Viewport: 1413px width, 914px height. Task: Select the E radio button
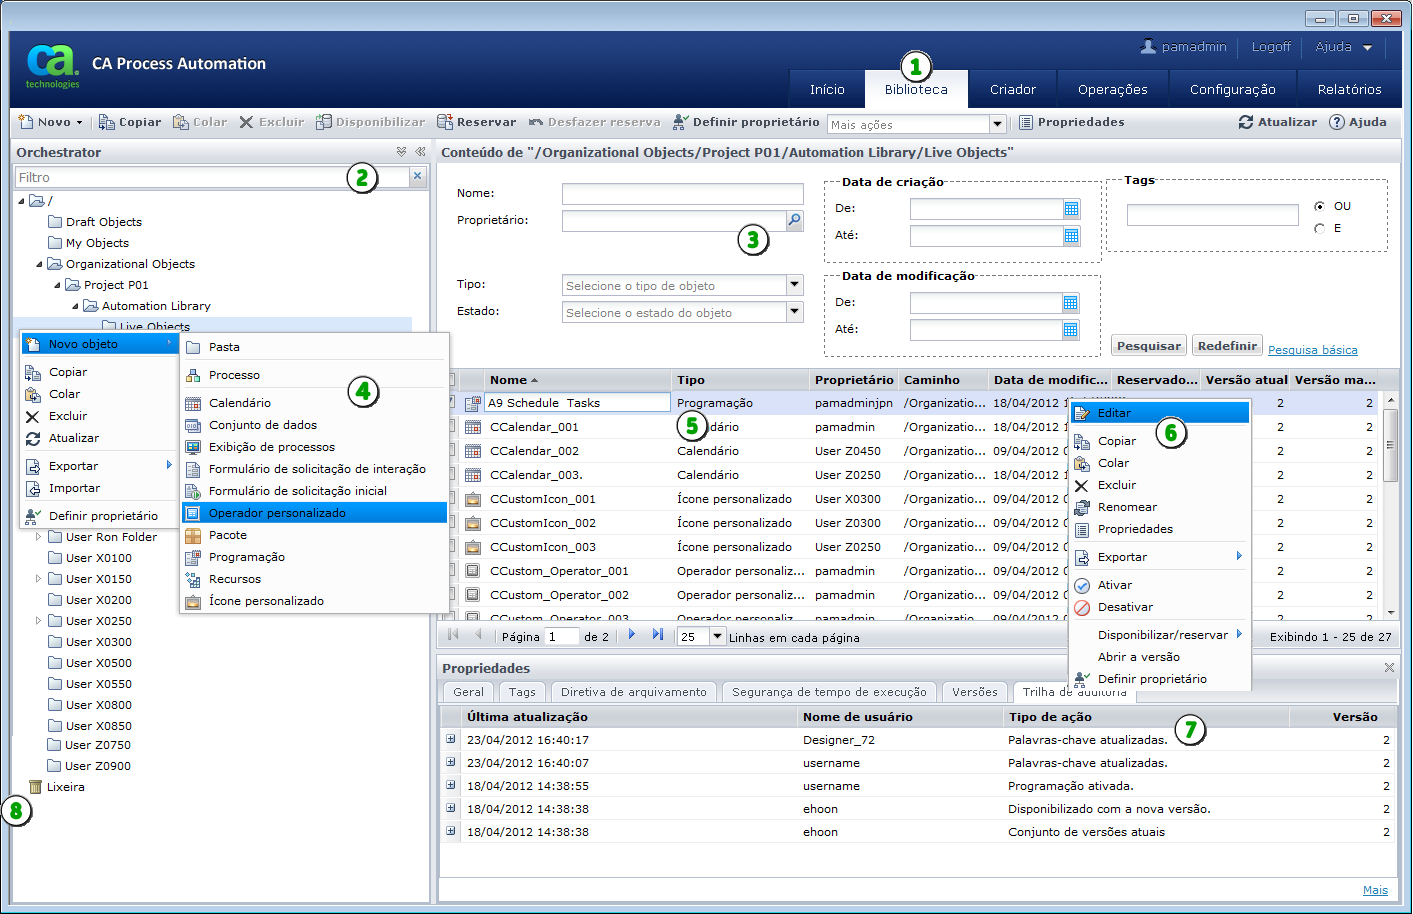[1320, 228]
